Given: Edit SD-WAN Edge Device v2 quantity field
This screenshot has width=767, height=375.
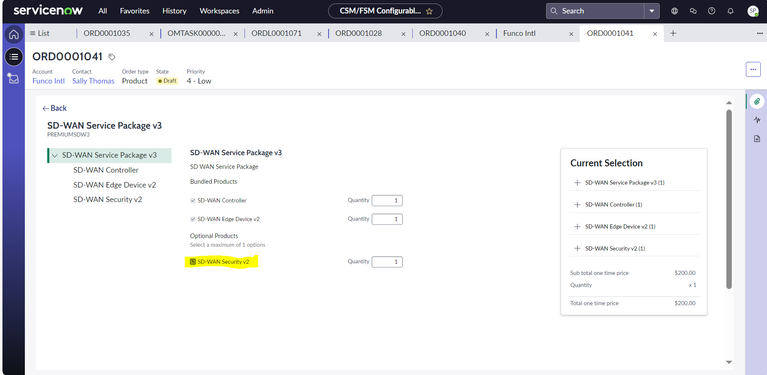Looking at the screenshot, I should (x=387, y=219).
